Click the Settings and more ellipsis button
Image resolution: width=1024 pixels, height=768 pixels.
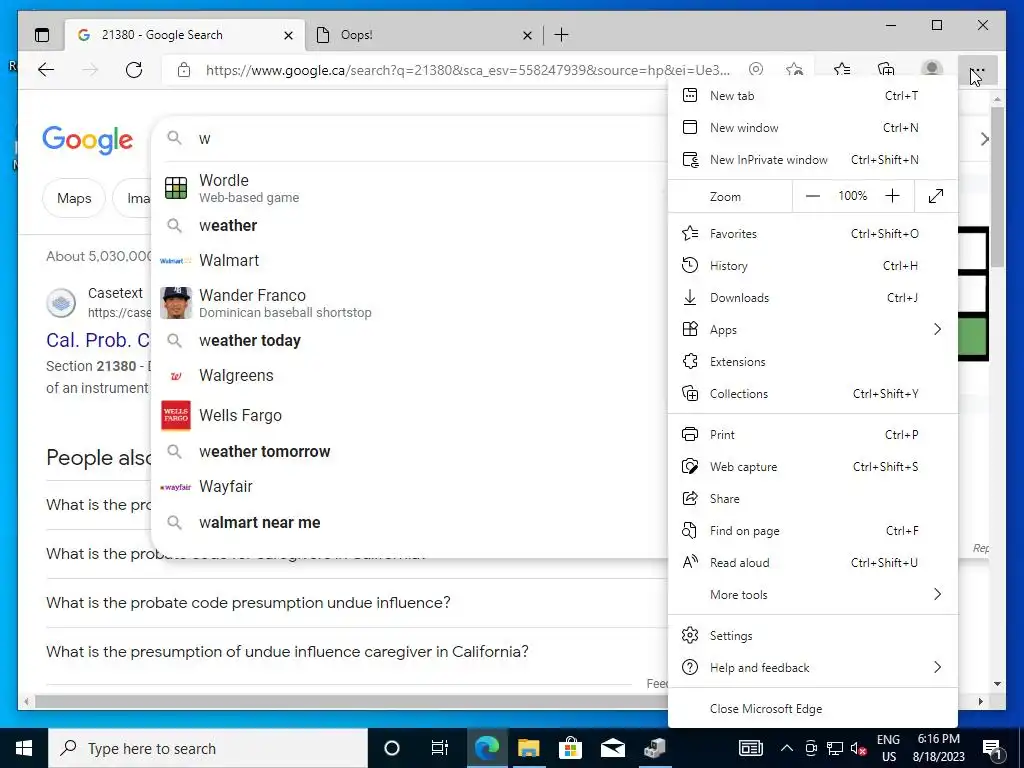pos(977,71)
